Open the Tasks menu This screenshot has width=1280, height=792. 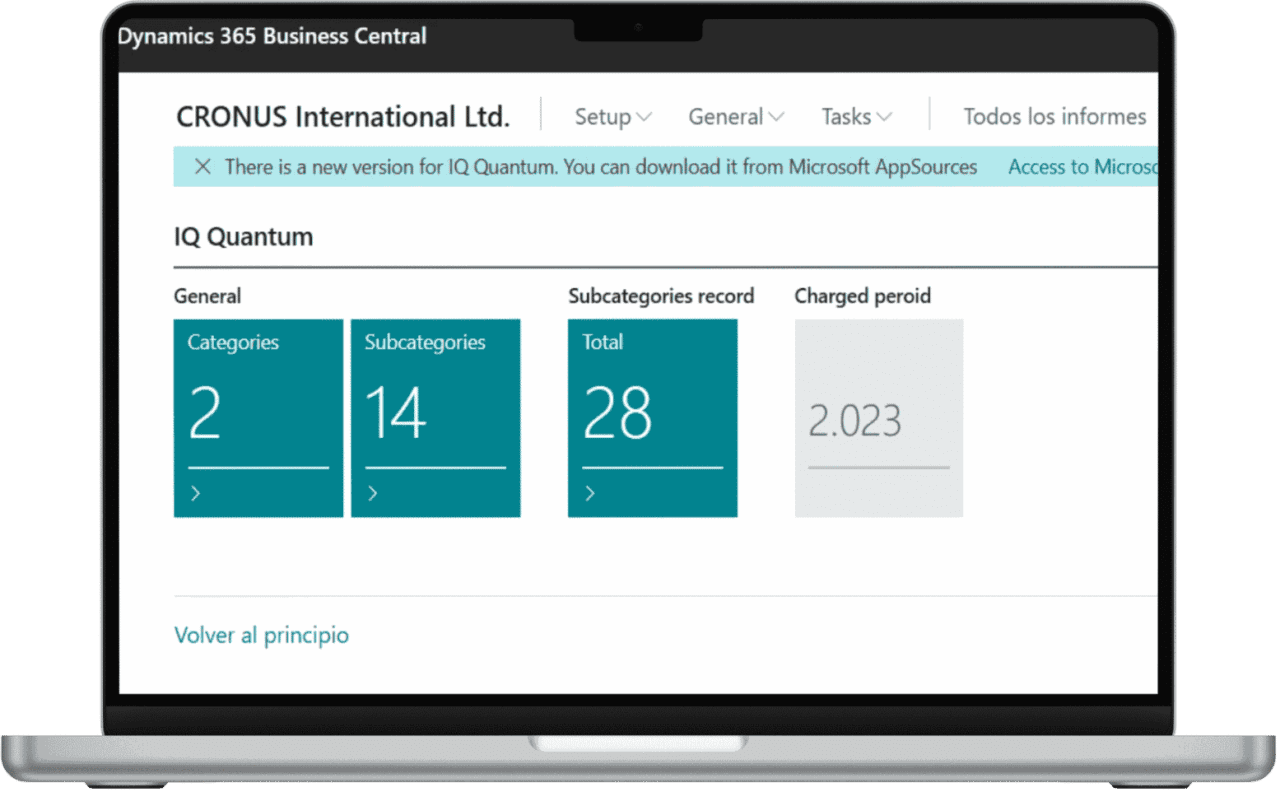point(857,117)
